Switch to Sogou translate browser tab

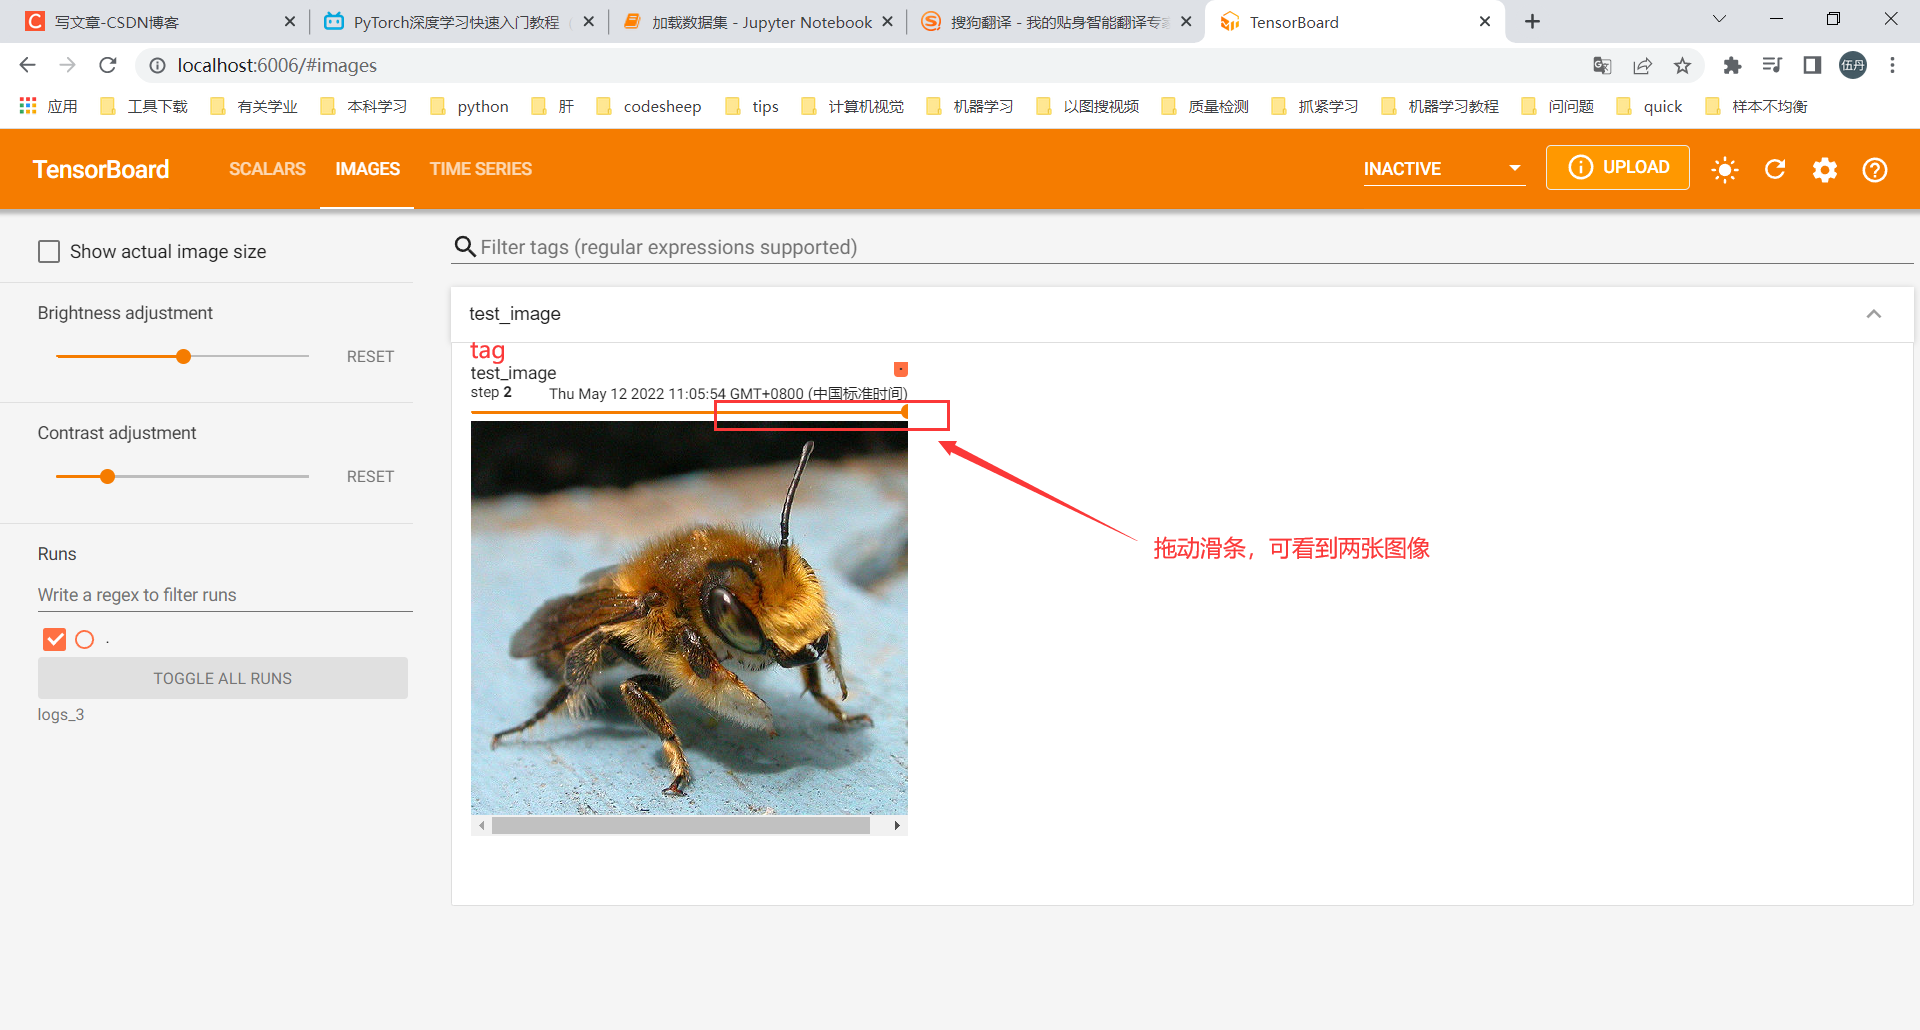[1054, 21]
